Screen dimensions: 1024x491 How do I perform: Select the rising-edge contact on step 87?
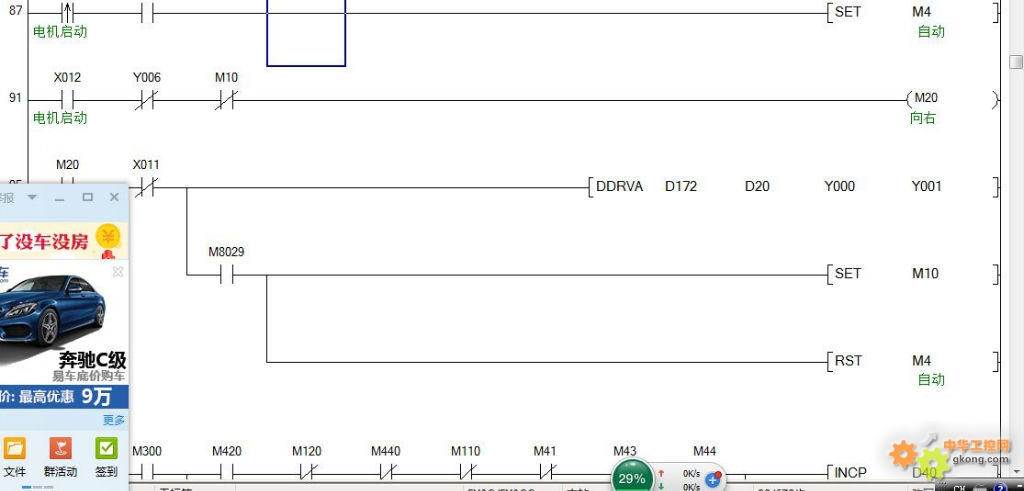coord(68,12)
